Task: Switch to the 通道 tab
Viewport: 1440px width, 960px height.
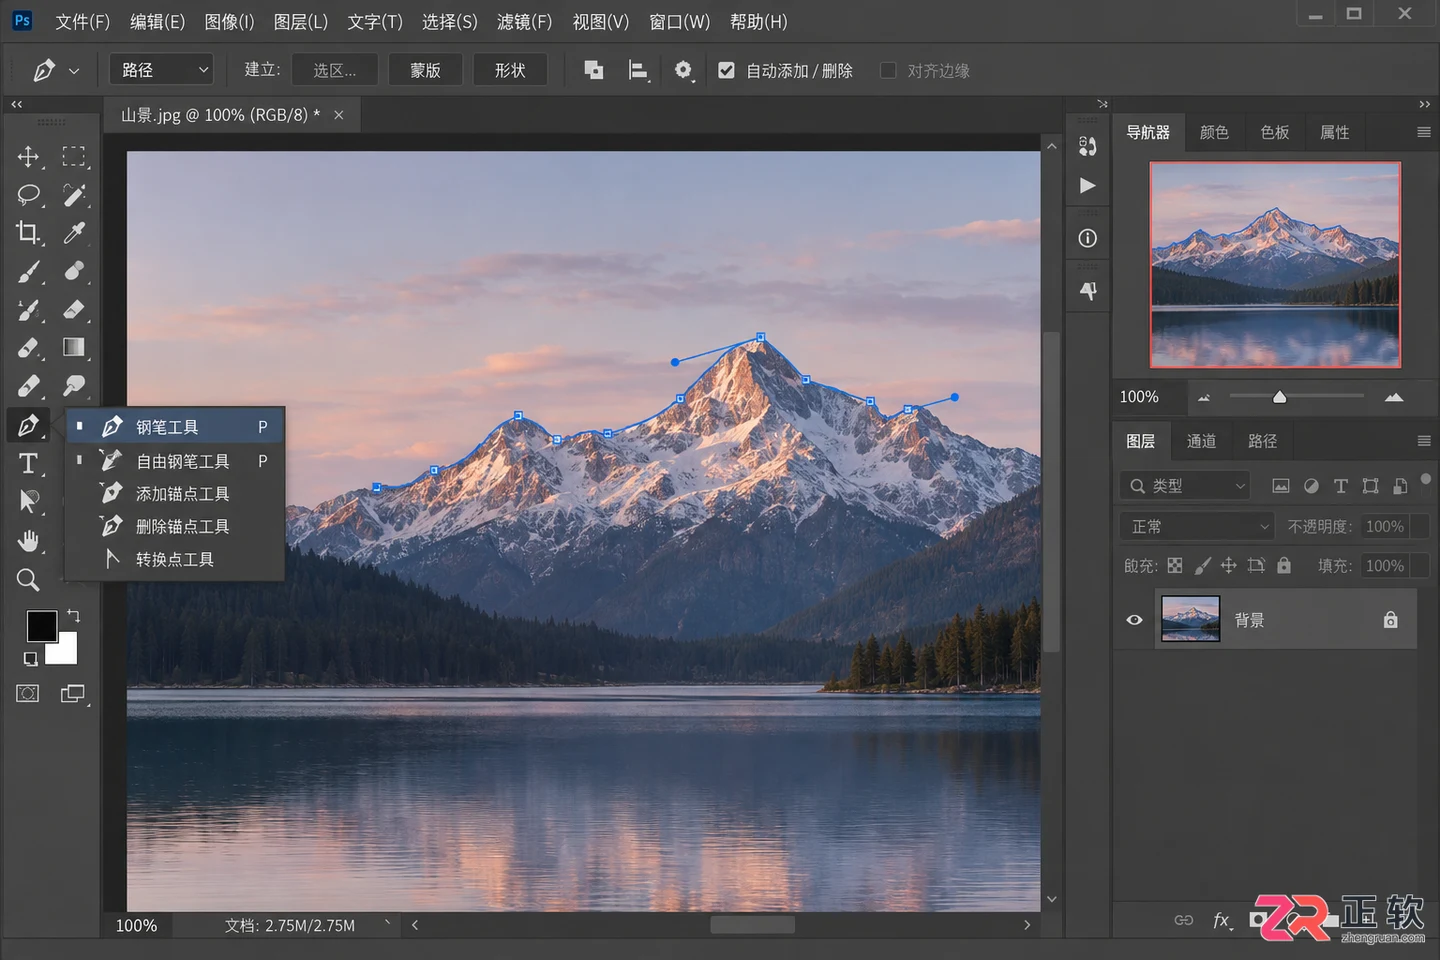Action: coord(1201,441)
